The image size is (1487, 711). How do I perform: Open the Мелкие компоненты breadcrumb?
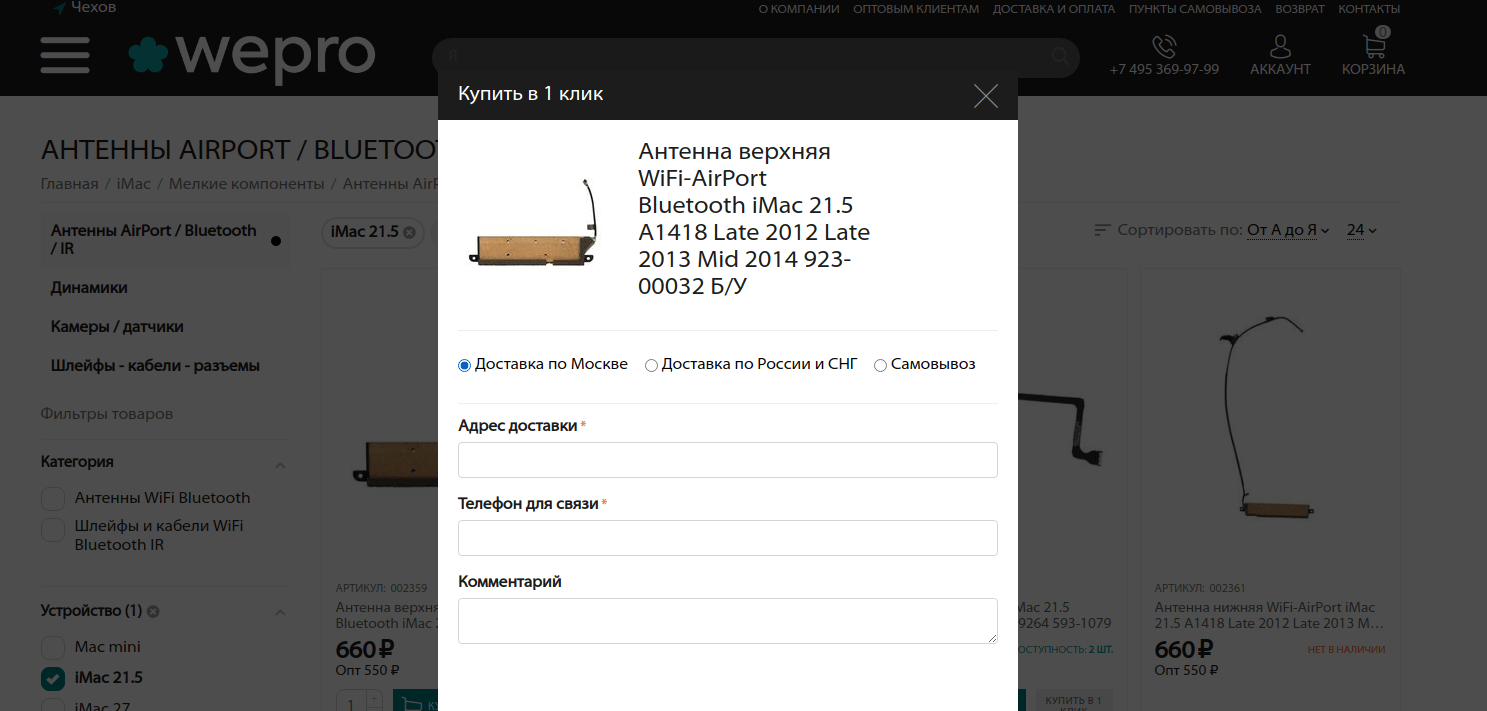[246, 184]
